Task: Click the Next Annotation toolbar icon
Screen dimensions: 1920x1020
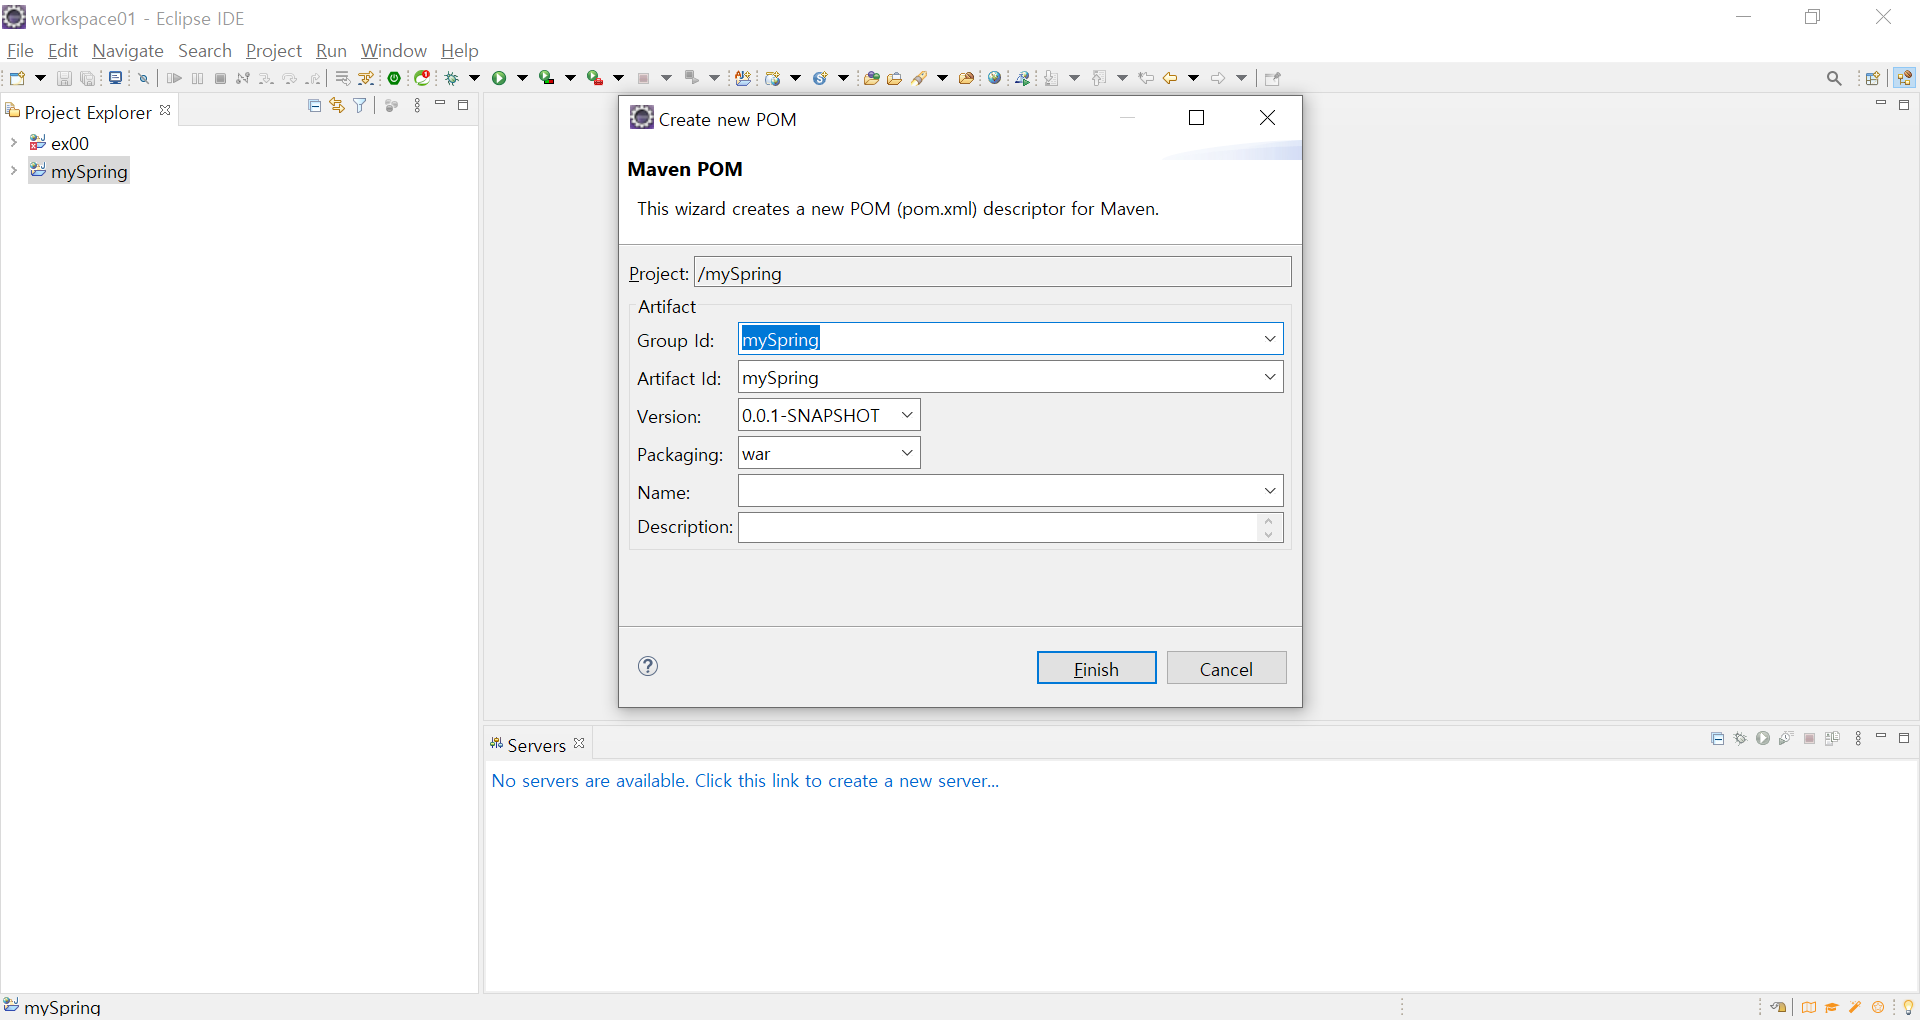Action: (x=1052, y=78)
